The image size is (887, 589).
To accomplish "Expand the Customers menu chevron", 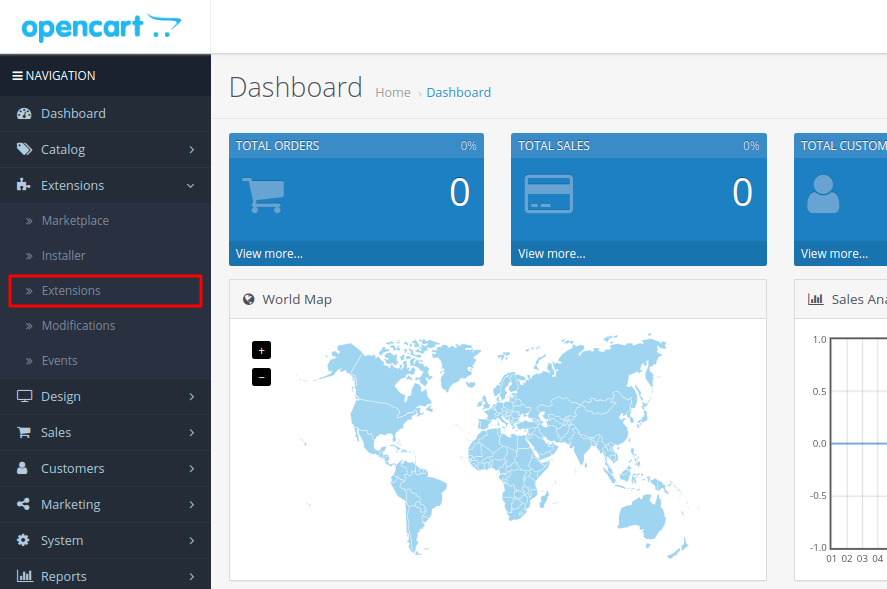I will (x=192, y=468).
